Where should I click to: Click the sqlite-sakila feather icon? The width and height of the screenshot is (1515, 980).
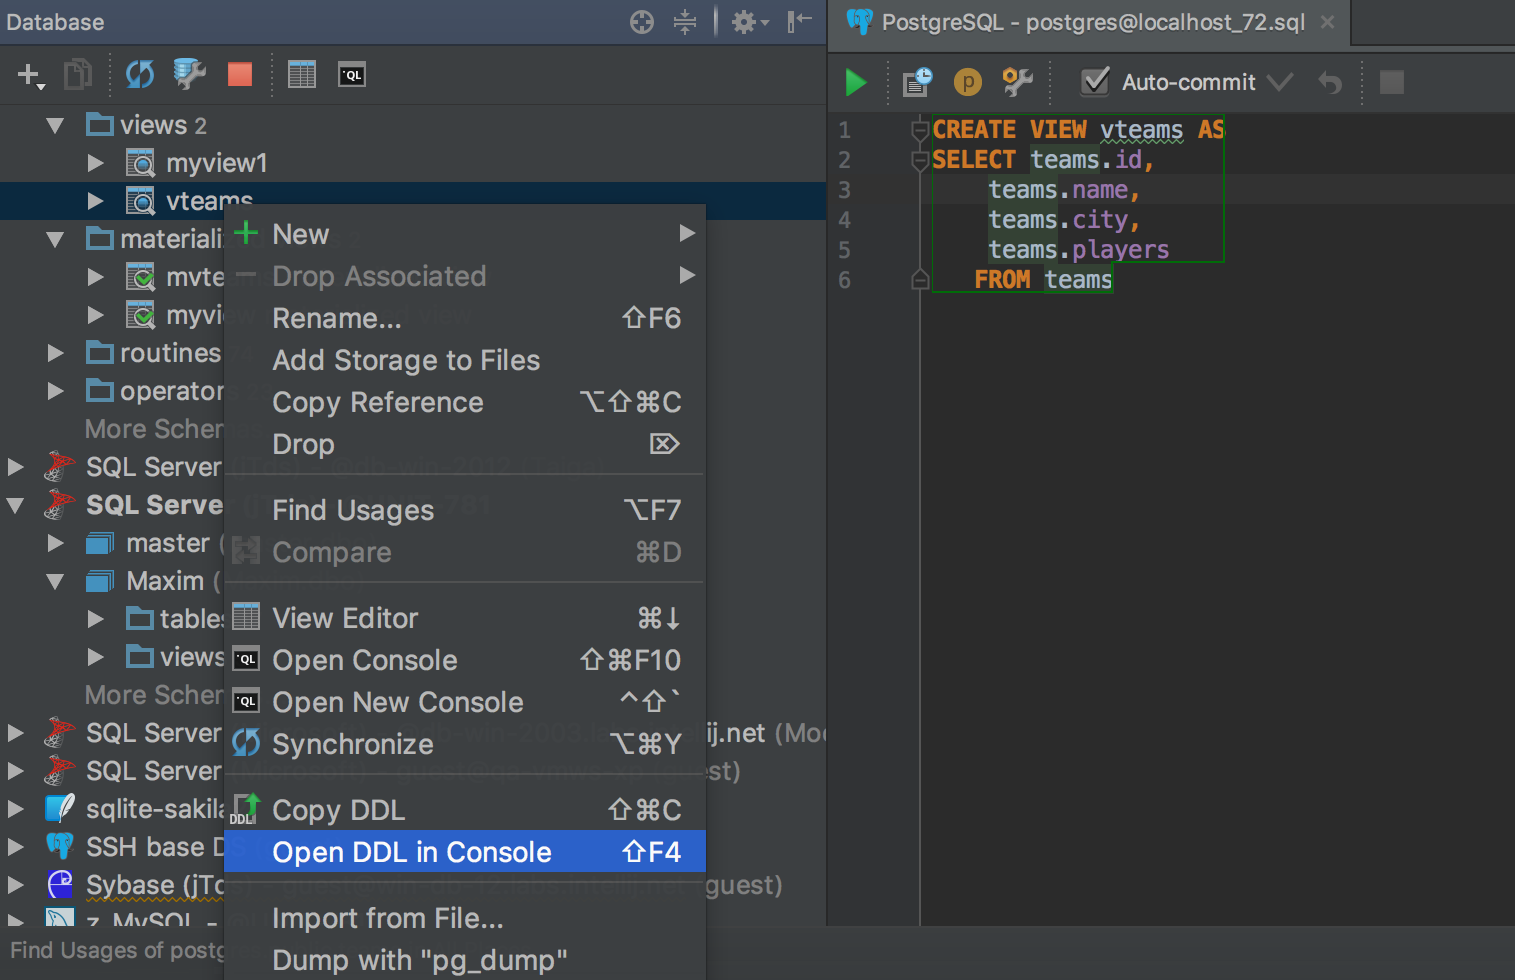tap(60, 808)
